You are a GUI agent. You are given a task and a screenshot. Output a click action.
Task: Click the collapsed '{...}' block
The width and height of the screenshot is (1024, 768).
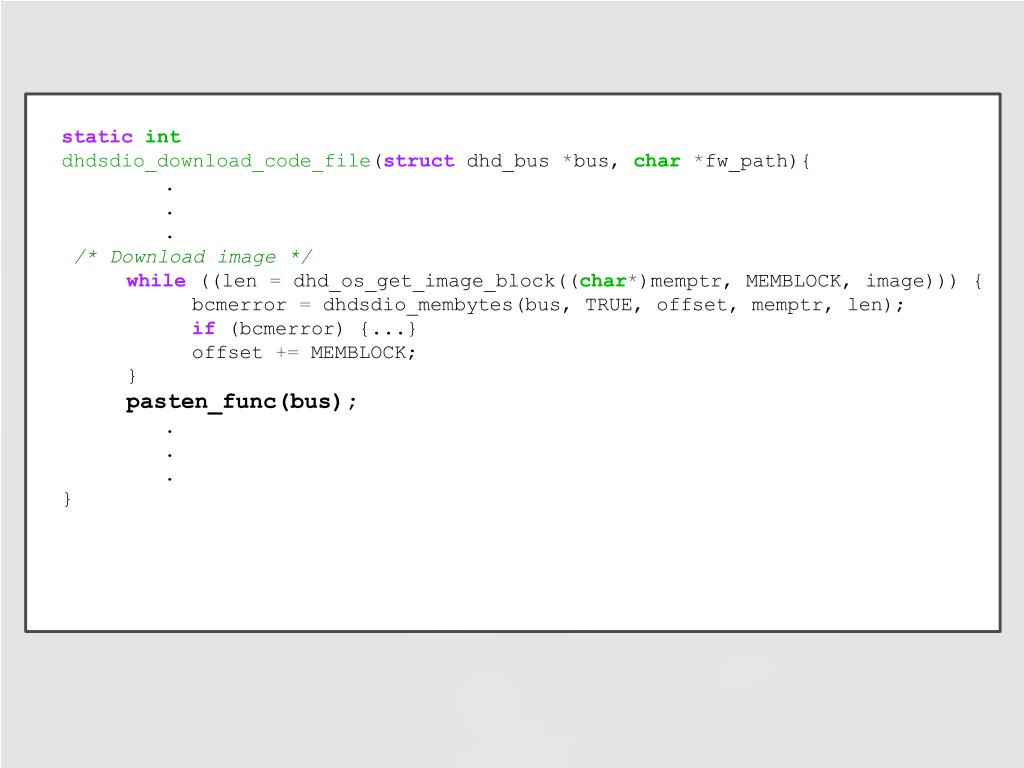(x=388, y=328)
